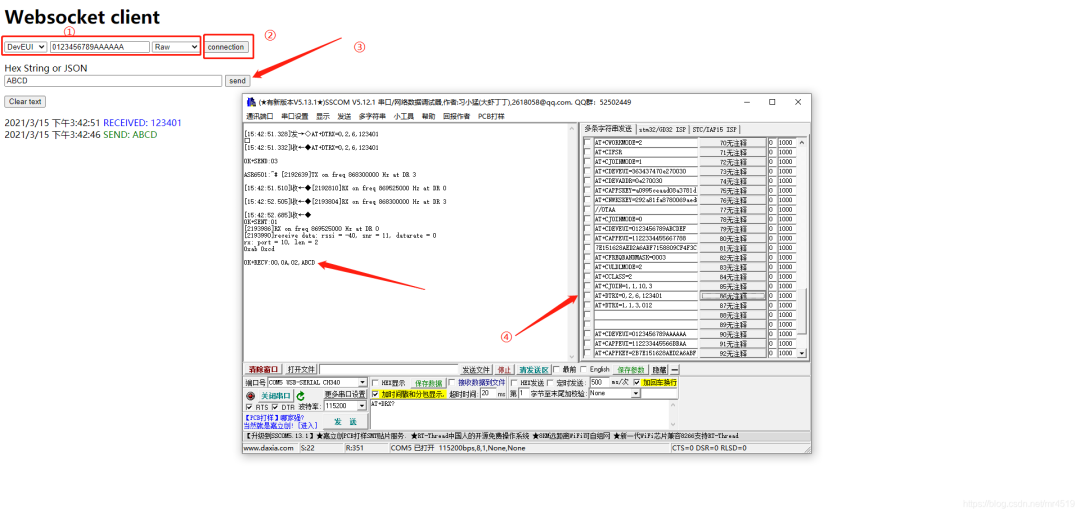Click the 86无注释 send button for AT+DTRX=0,2,6,123401
The image size is (1080, 514).
click(x=733, y=296)
